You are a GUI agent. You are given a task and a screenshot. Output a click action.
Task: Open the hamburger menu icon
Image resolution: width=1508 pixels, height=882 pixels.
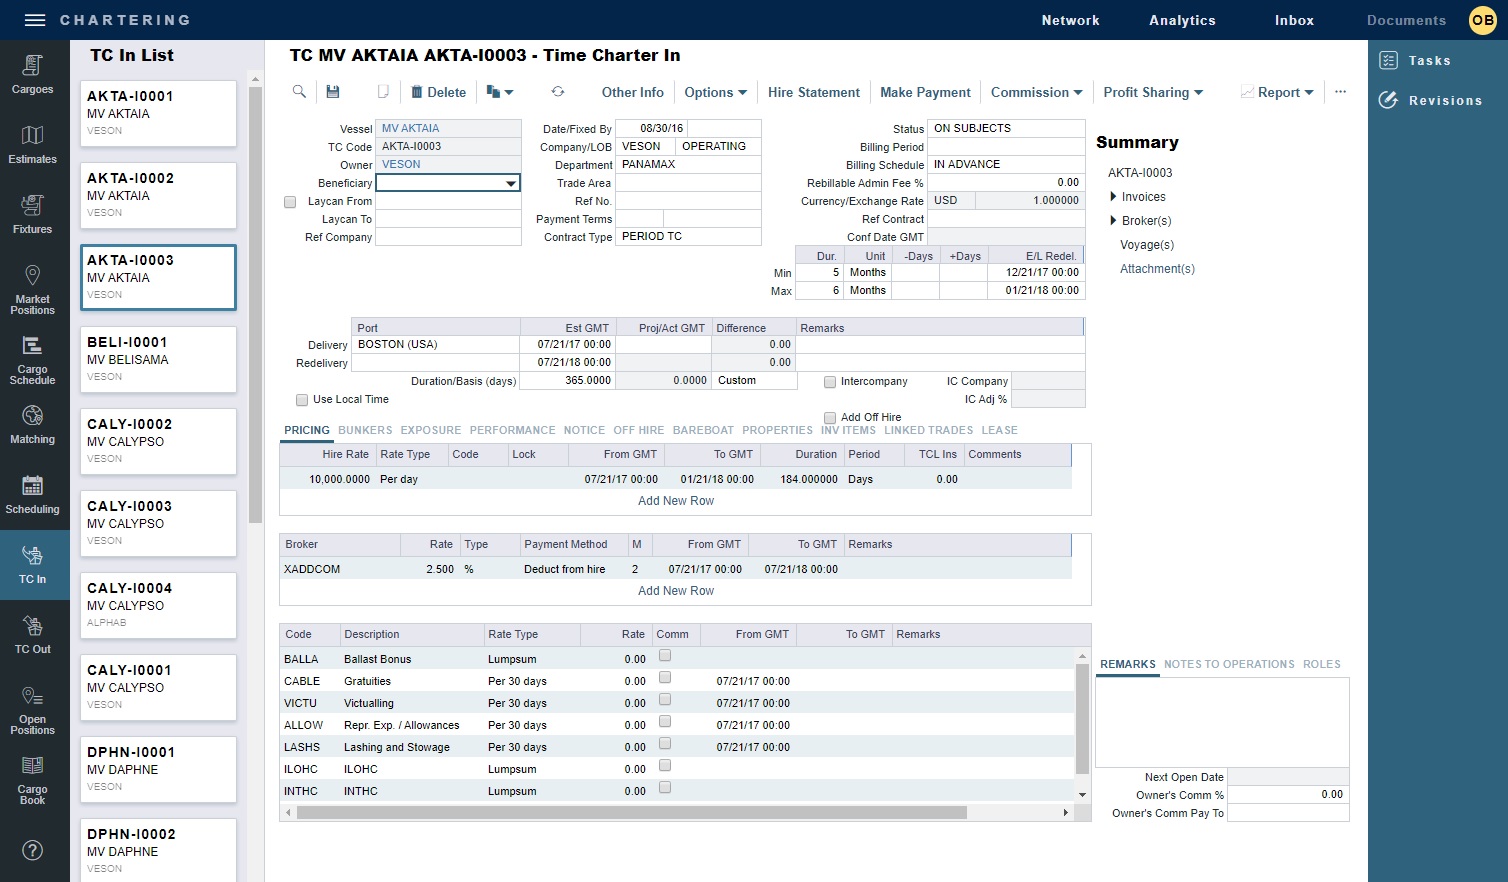click(x=35, y=20)
